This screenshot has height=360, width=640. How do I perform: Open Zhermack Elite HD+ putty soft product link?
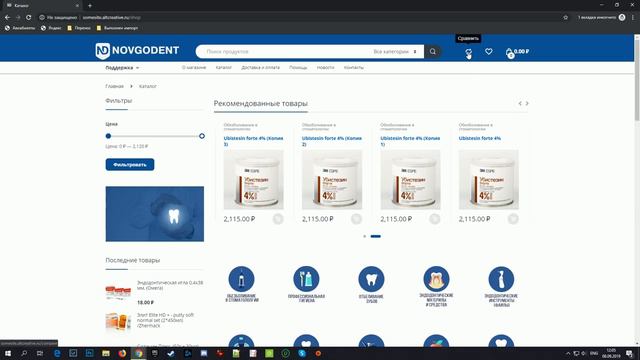(165, 320)
